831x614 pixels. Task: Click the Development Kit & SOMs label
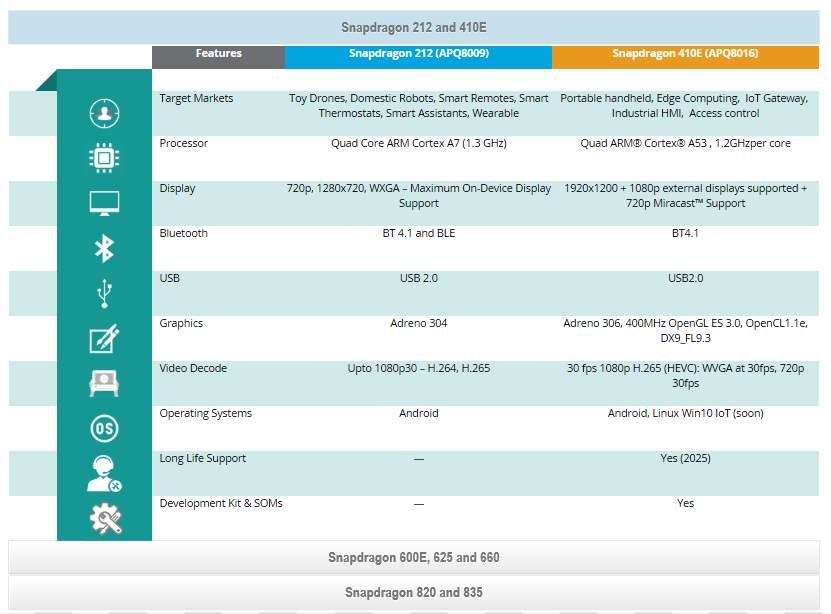click(221, 503)
